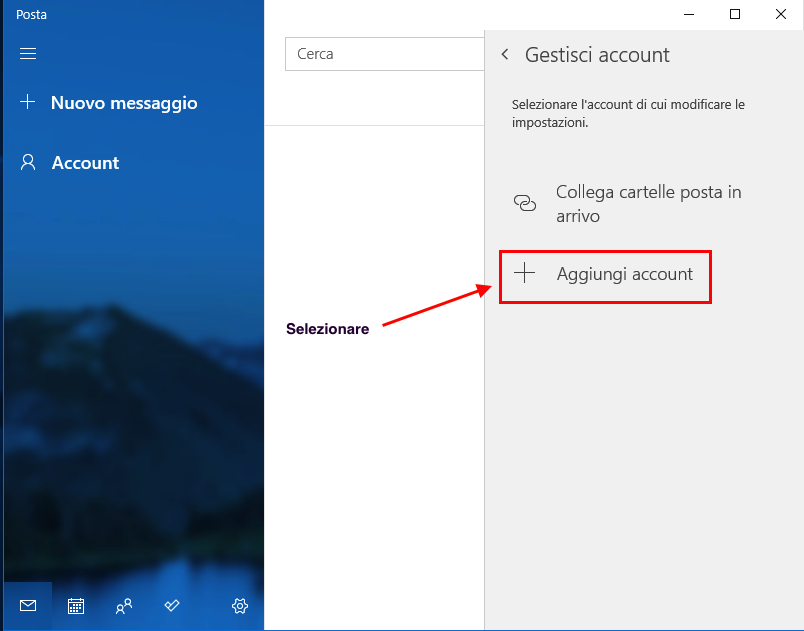Compose a new message via Nuovo messaggio

tap(124, 103)
